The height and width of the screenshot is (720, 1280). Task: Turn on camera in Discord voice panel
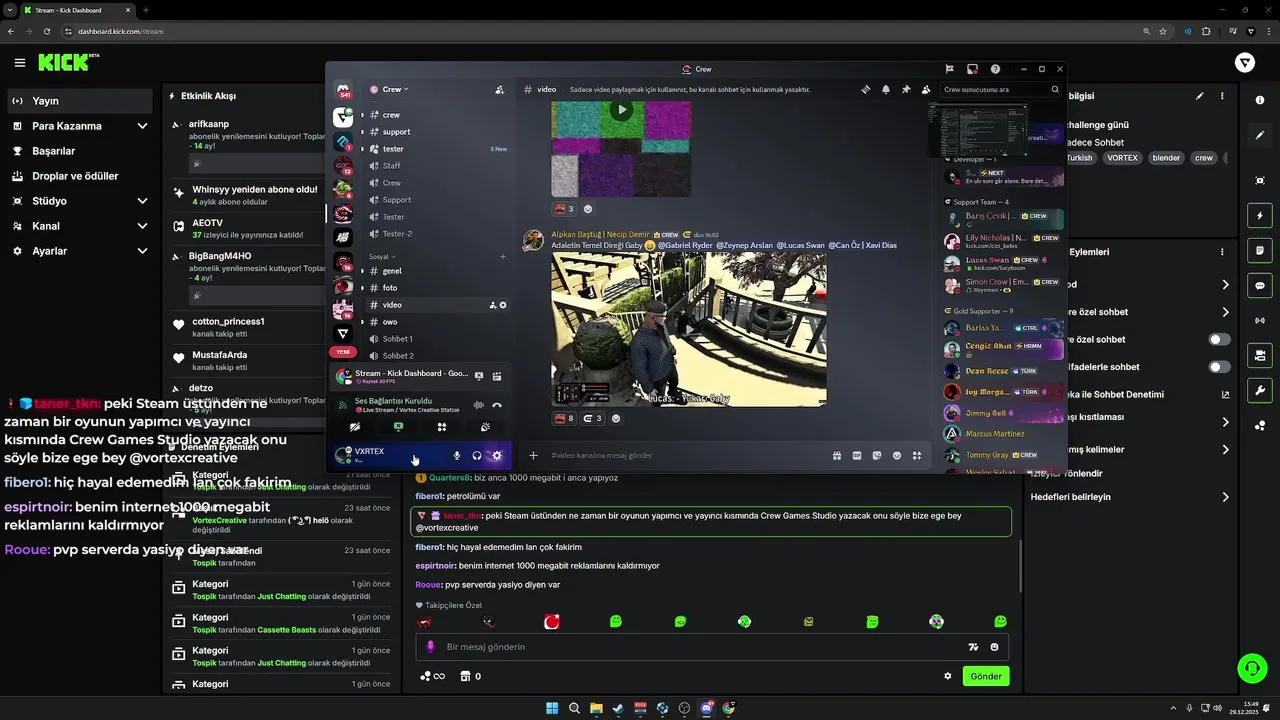pos(354,427)
